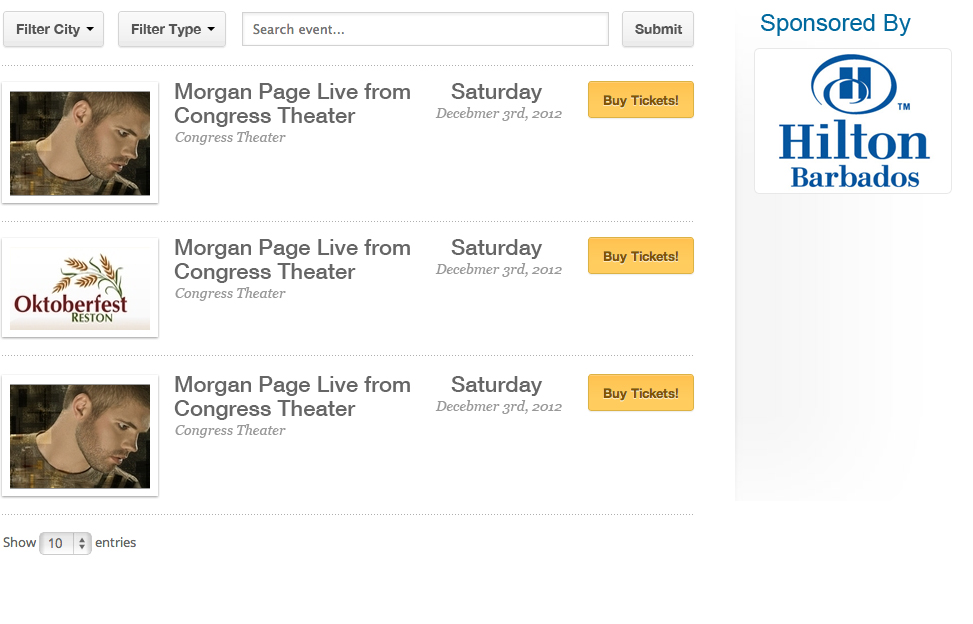Open the Filter City dropdown
Screen dimensions: 973x624
tap(53, 29)
